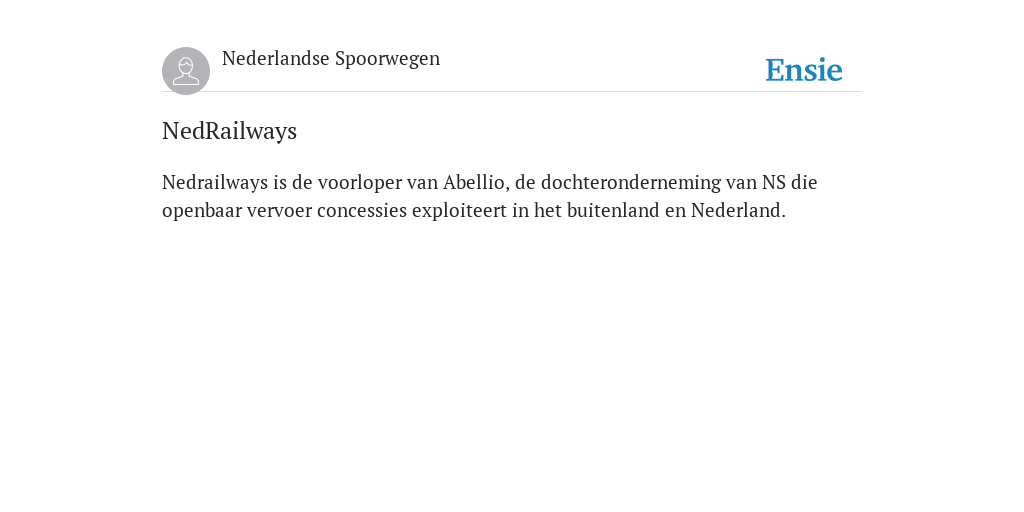The height and width of the screenshot is (512, 1024).
Task: Click the person silhouette inside the avatar
Action: pyautogui.click(x=186, y=72)
